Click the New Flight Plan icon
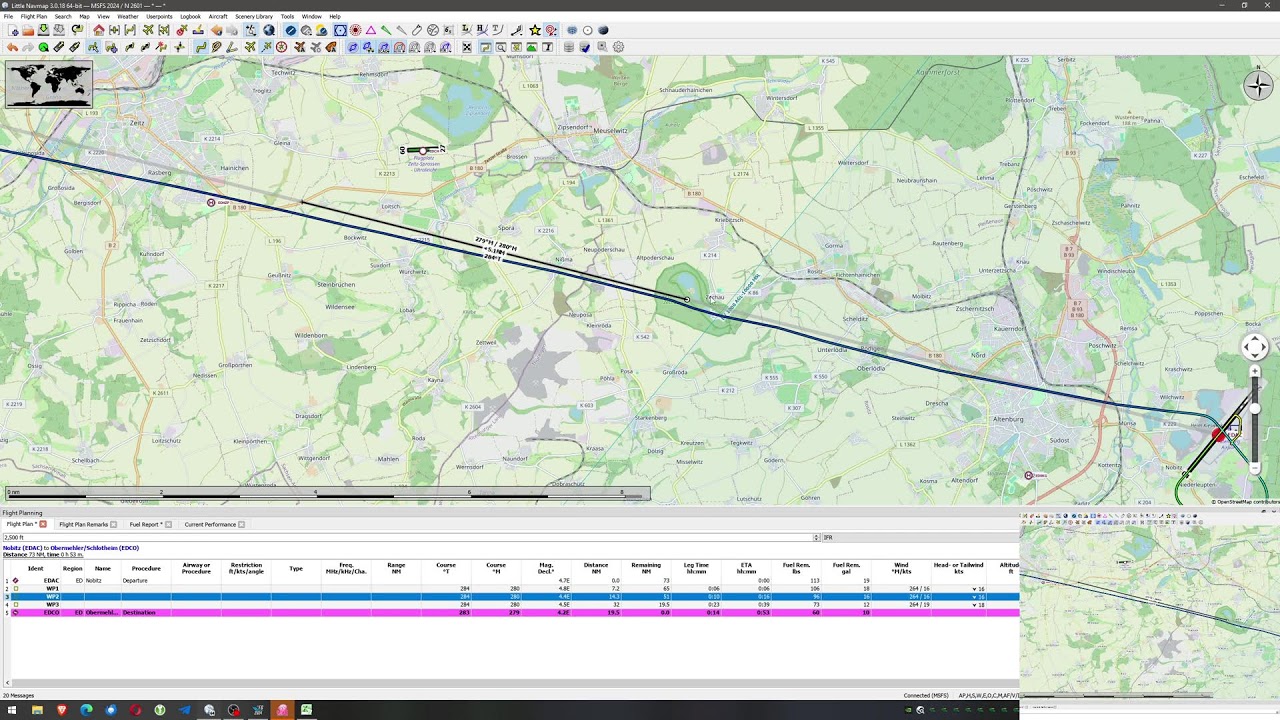 point(12,30)
